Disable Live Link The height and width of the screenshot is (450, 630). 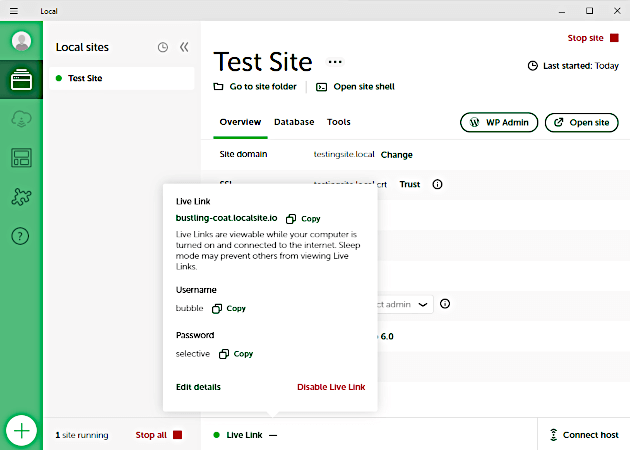[x=331, y=387]
